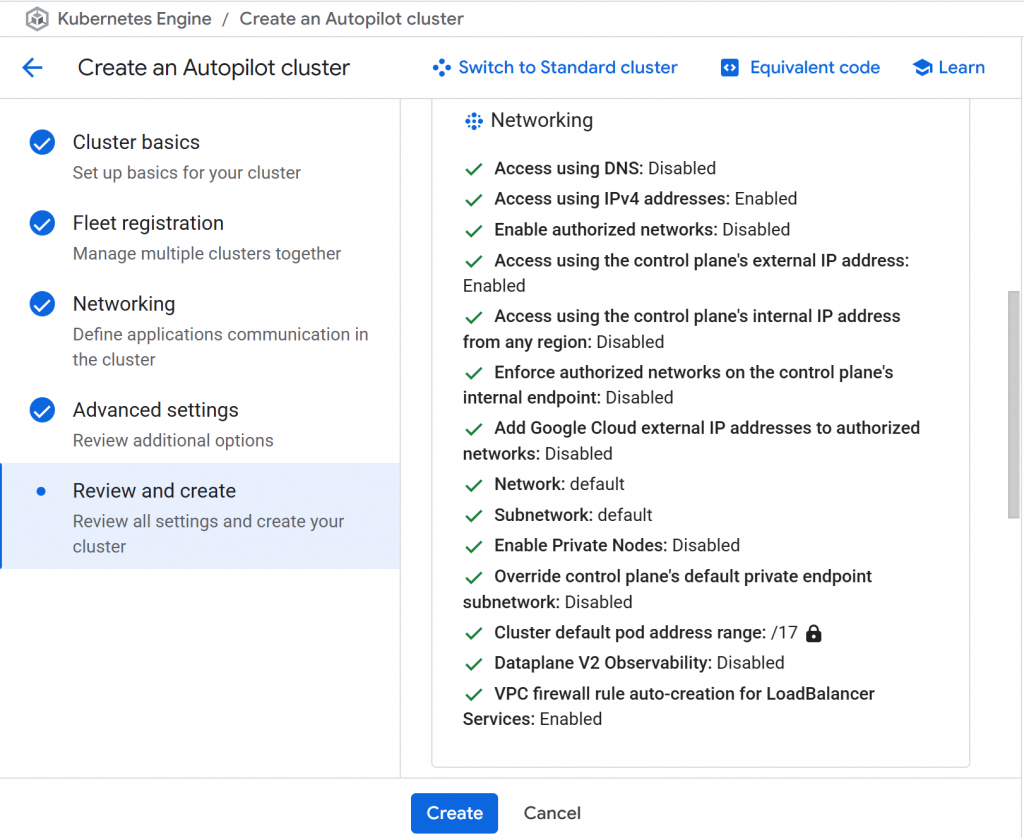Click the Cancel button

pyautogui.click(x=552, y=813)
